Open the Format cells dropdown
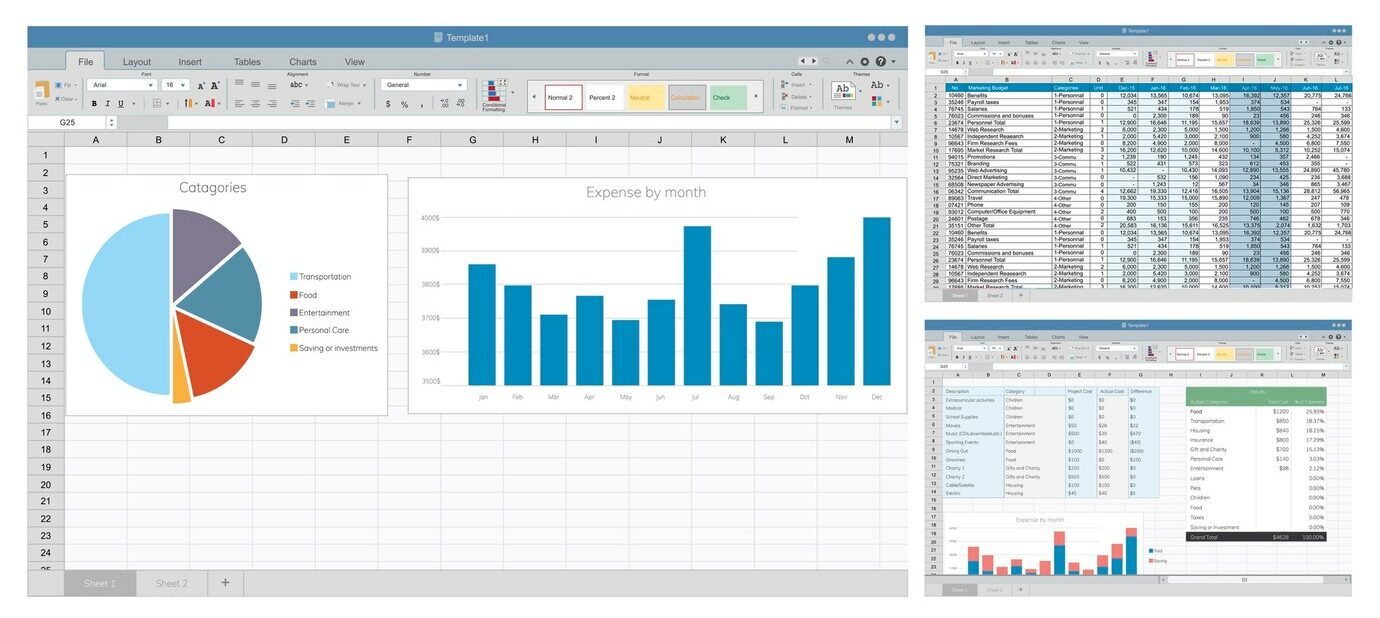The image size is (1380, 618). pyautogui.click(x=797, y=108)
